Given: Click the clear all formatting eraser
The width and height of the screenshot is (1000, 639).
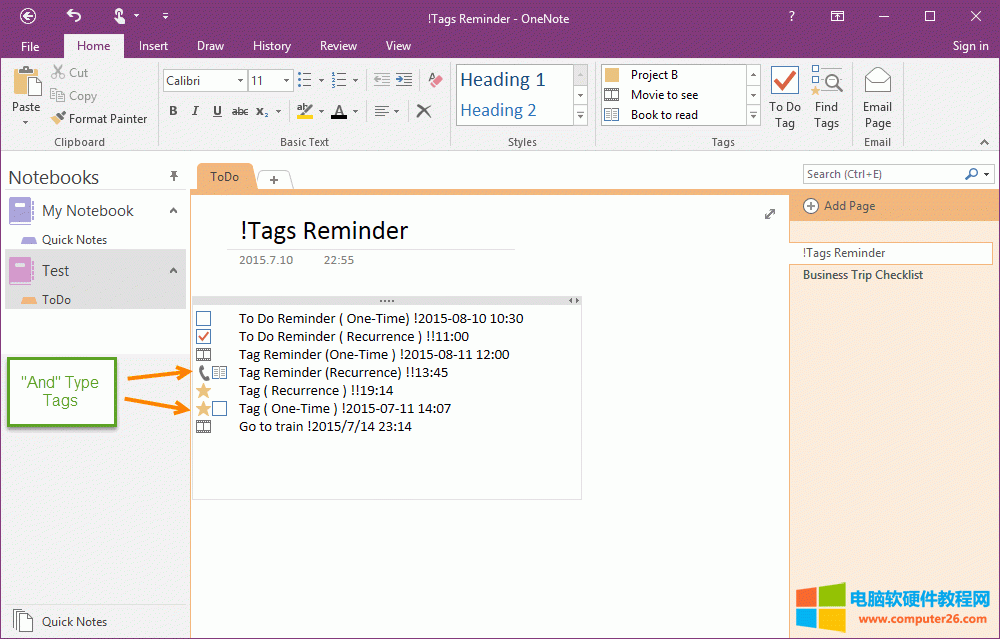Looking at the screenshot, I should click(x=435, y=80).
